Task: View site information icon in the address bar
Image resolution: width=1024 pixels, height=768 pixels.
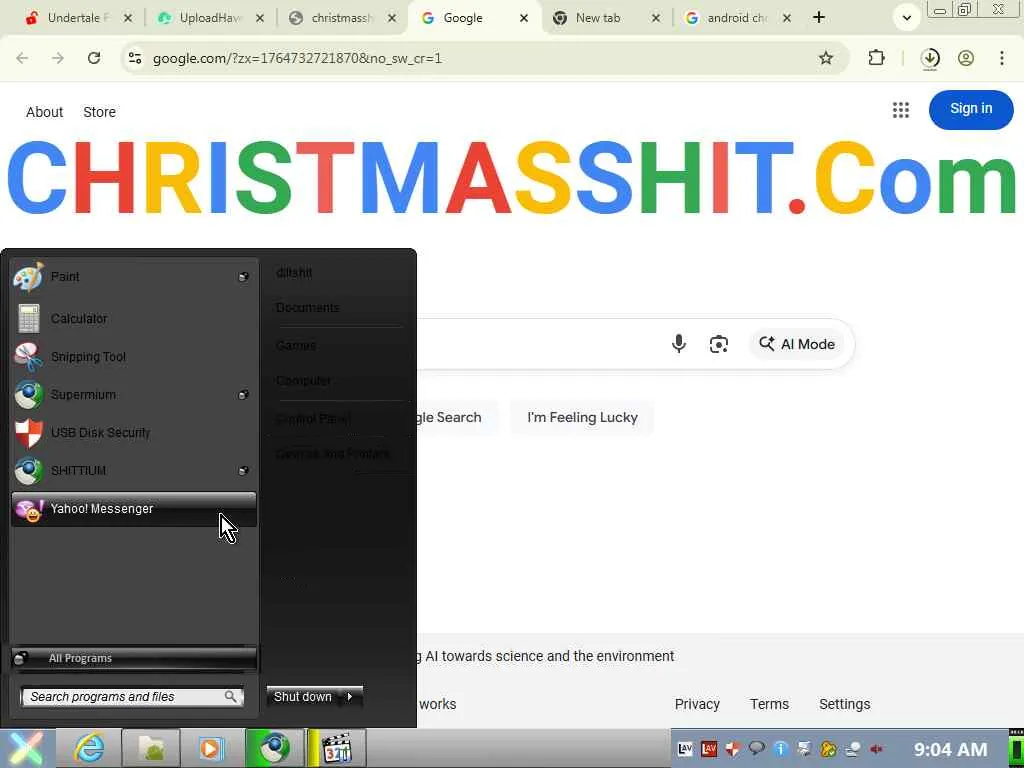Action: point(135,58)
